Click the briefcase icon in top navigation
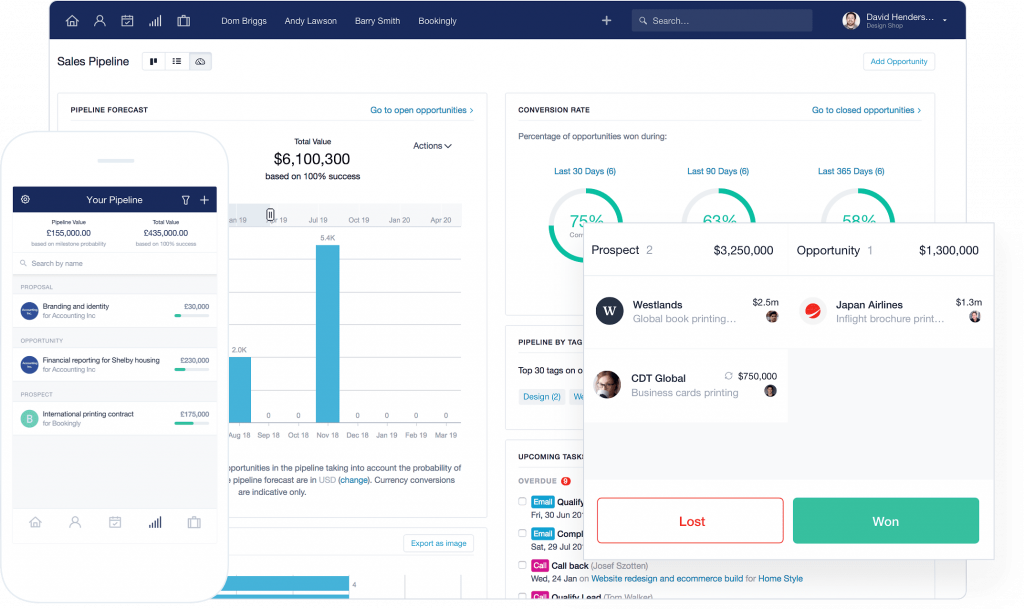The image size is (1024, 609). click(182, 20)
